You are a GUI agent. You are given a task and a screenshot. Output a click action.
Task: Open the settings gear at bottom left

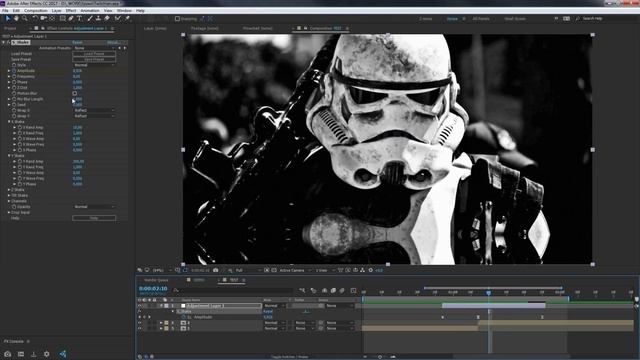click(x=47, y=354)
